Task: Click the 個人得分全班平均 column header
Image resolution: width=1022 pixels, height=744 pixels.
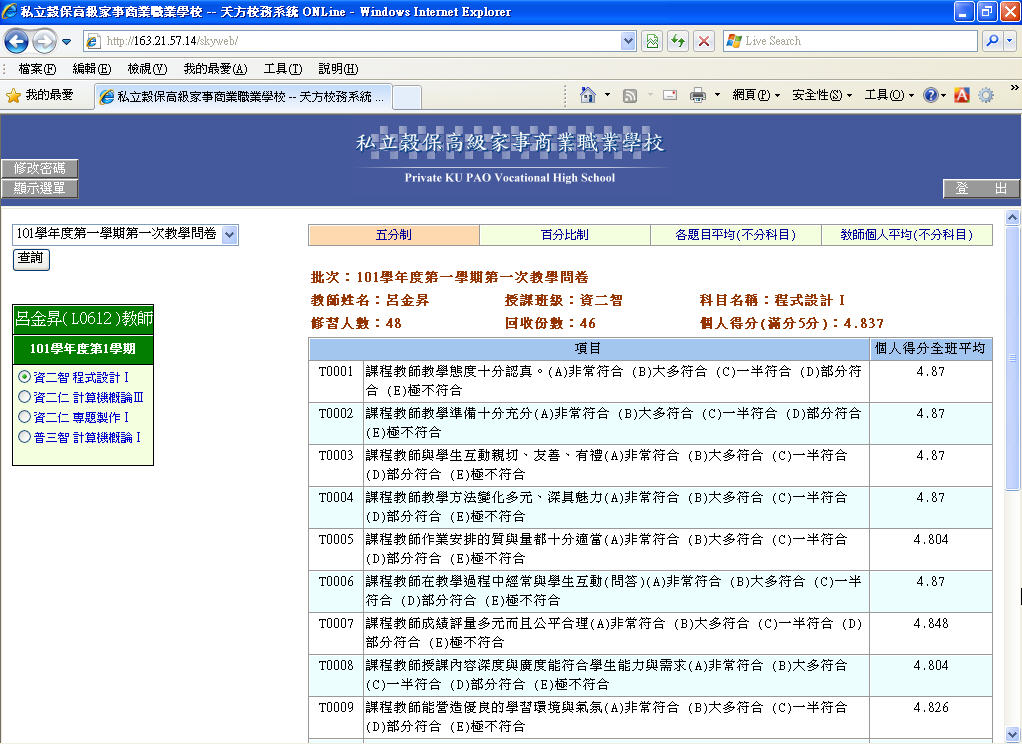Action: coord(930,349)
